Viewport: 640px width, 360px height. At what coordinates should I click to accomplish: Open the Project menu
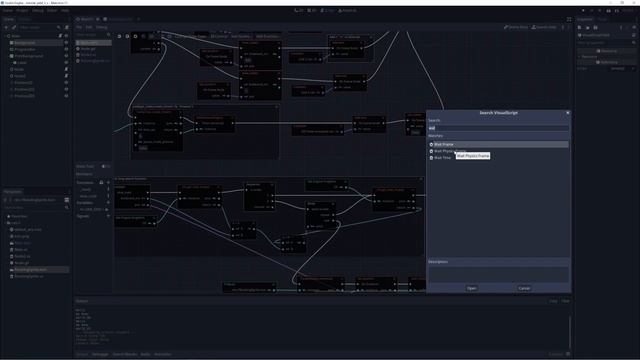tap(22, 11)
